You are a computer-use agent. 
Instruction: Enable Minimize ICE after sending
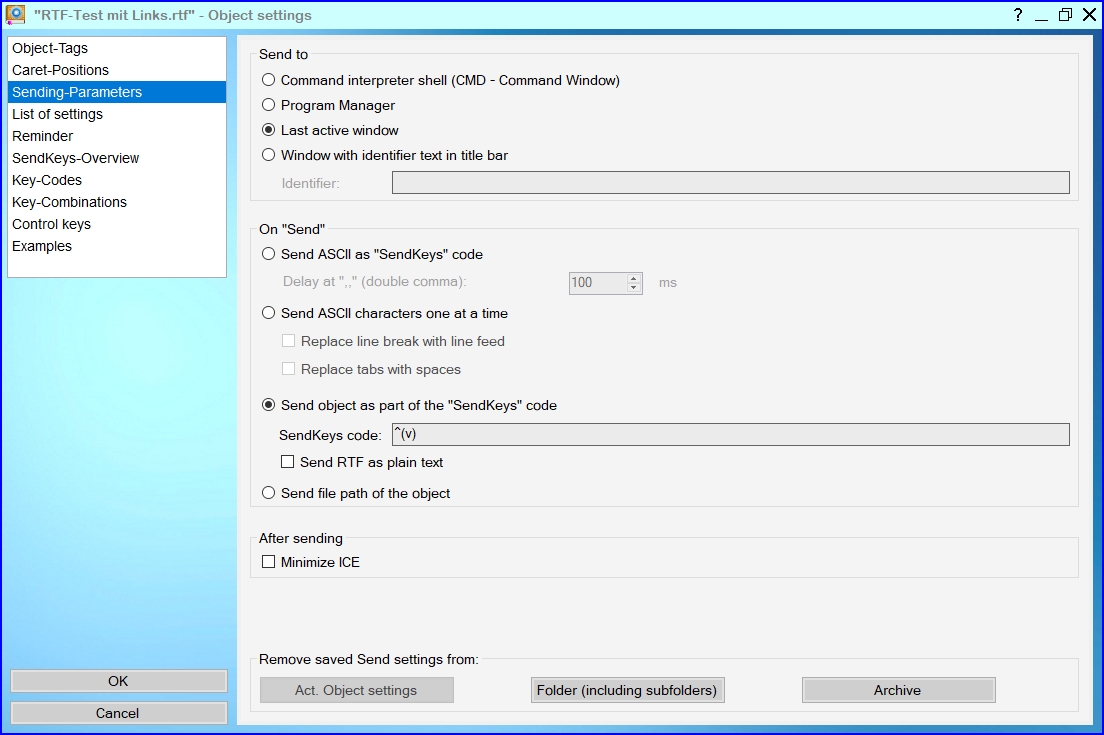point(268,562)
